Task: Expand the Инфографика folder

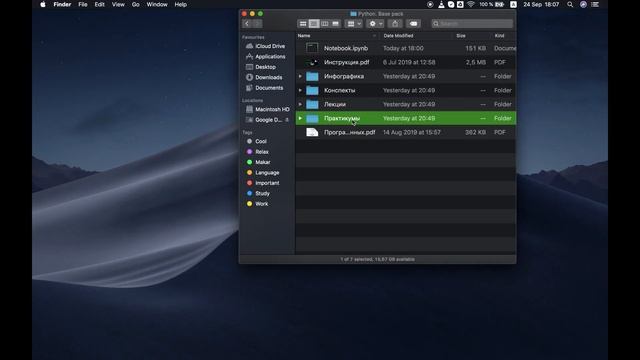Action: click(x=300, y=76)
